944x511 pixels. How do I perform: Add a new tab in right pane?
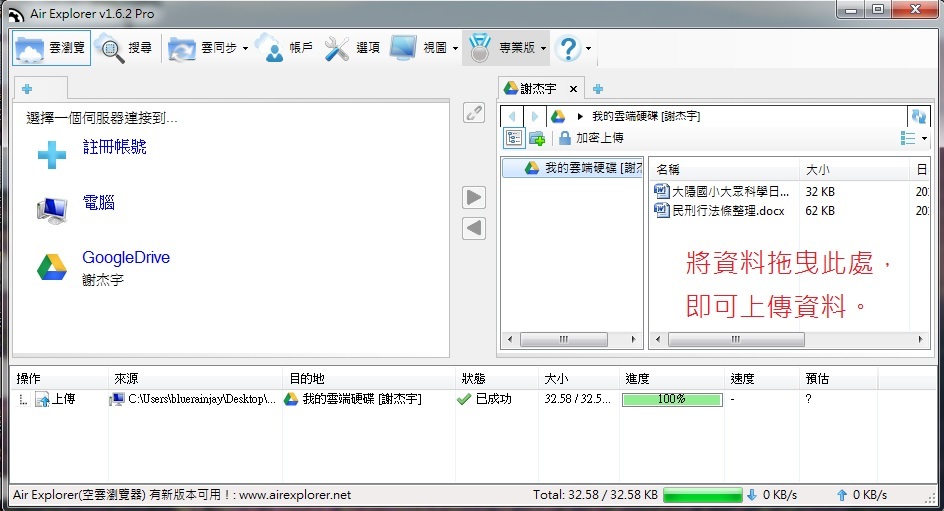coord(598,89)
